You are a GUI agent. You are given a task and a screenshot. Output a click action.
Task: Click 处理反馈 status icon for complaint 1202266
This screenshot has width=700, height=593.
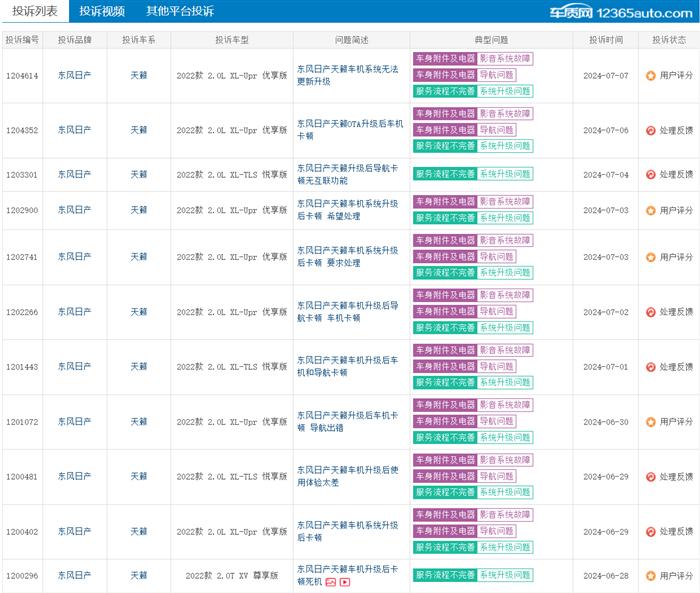650,312
